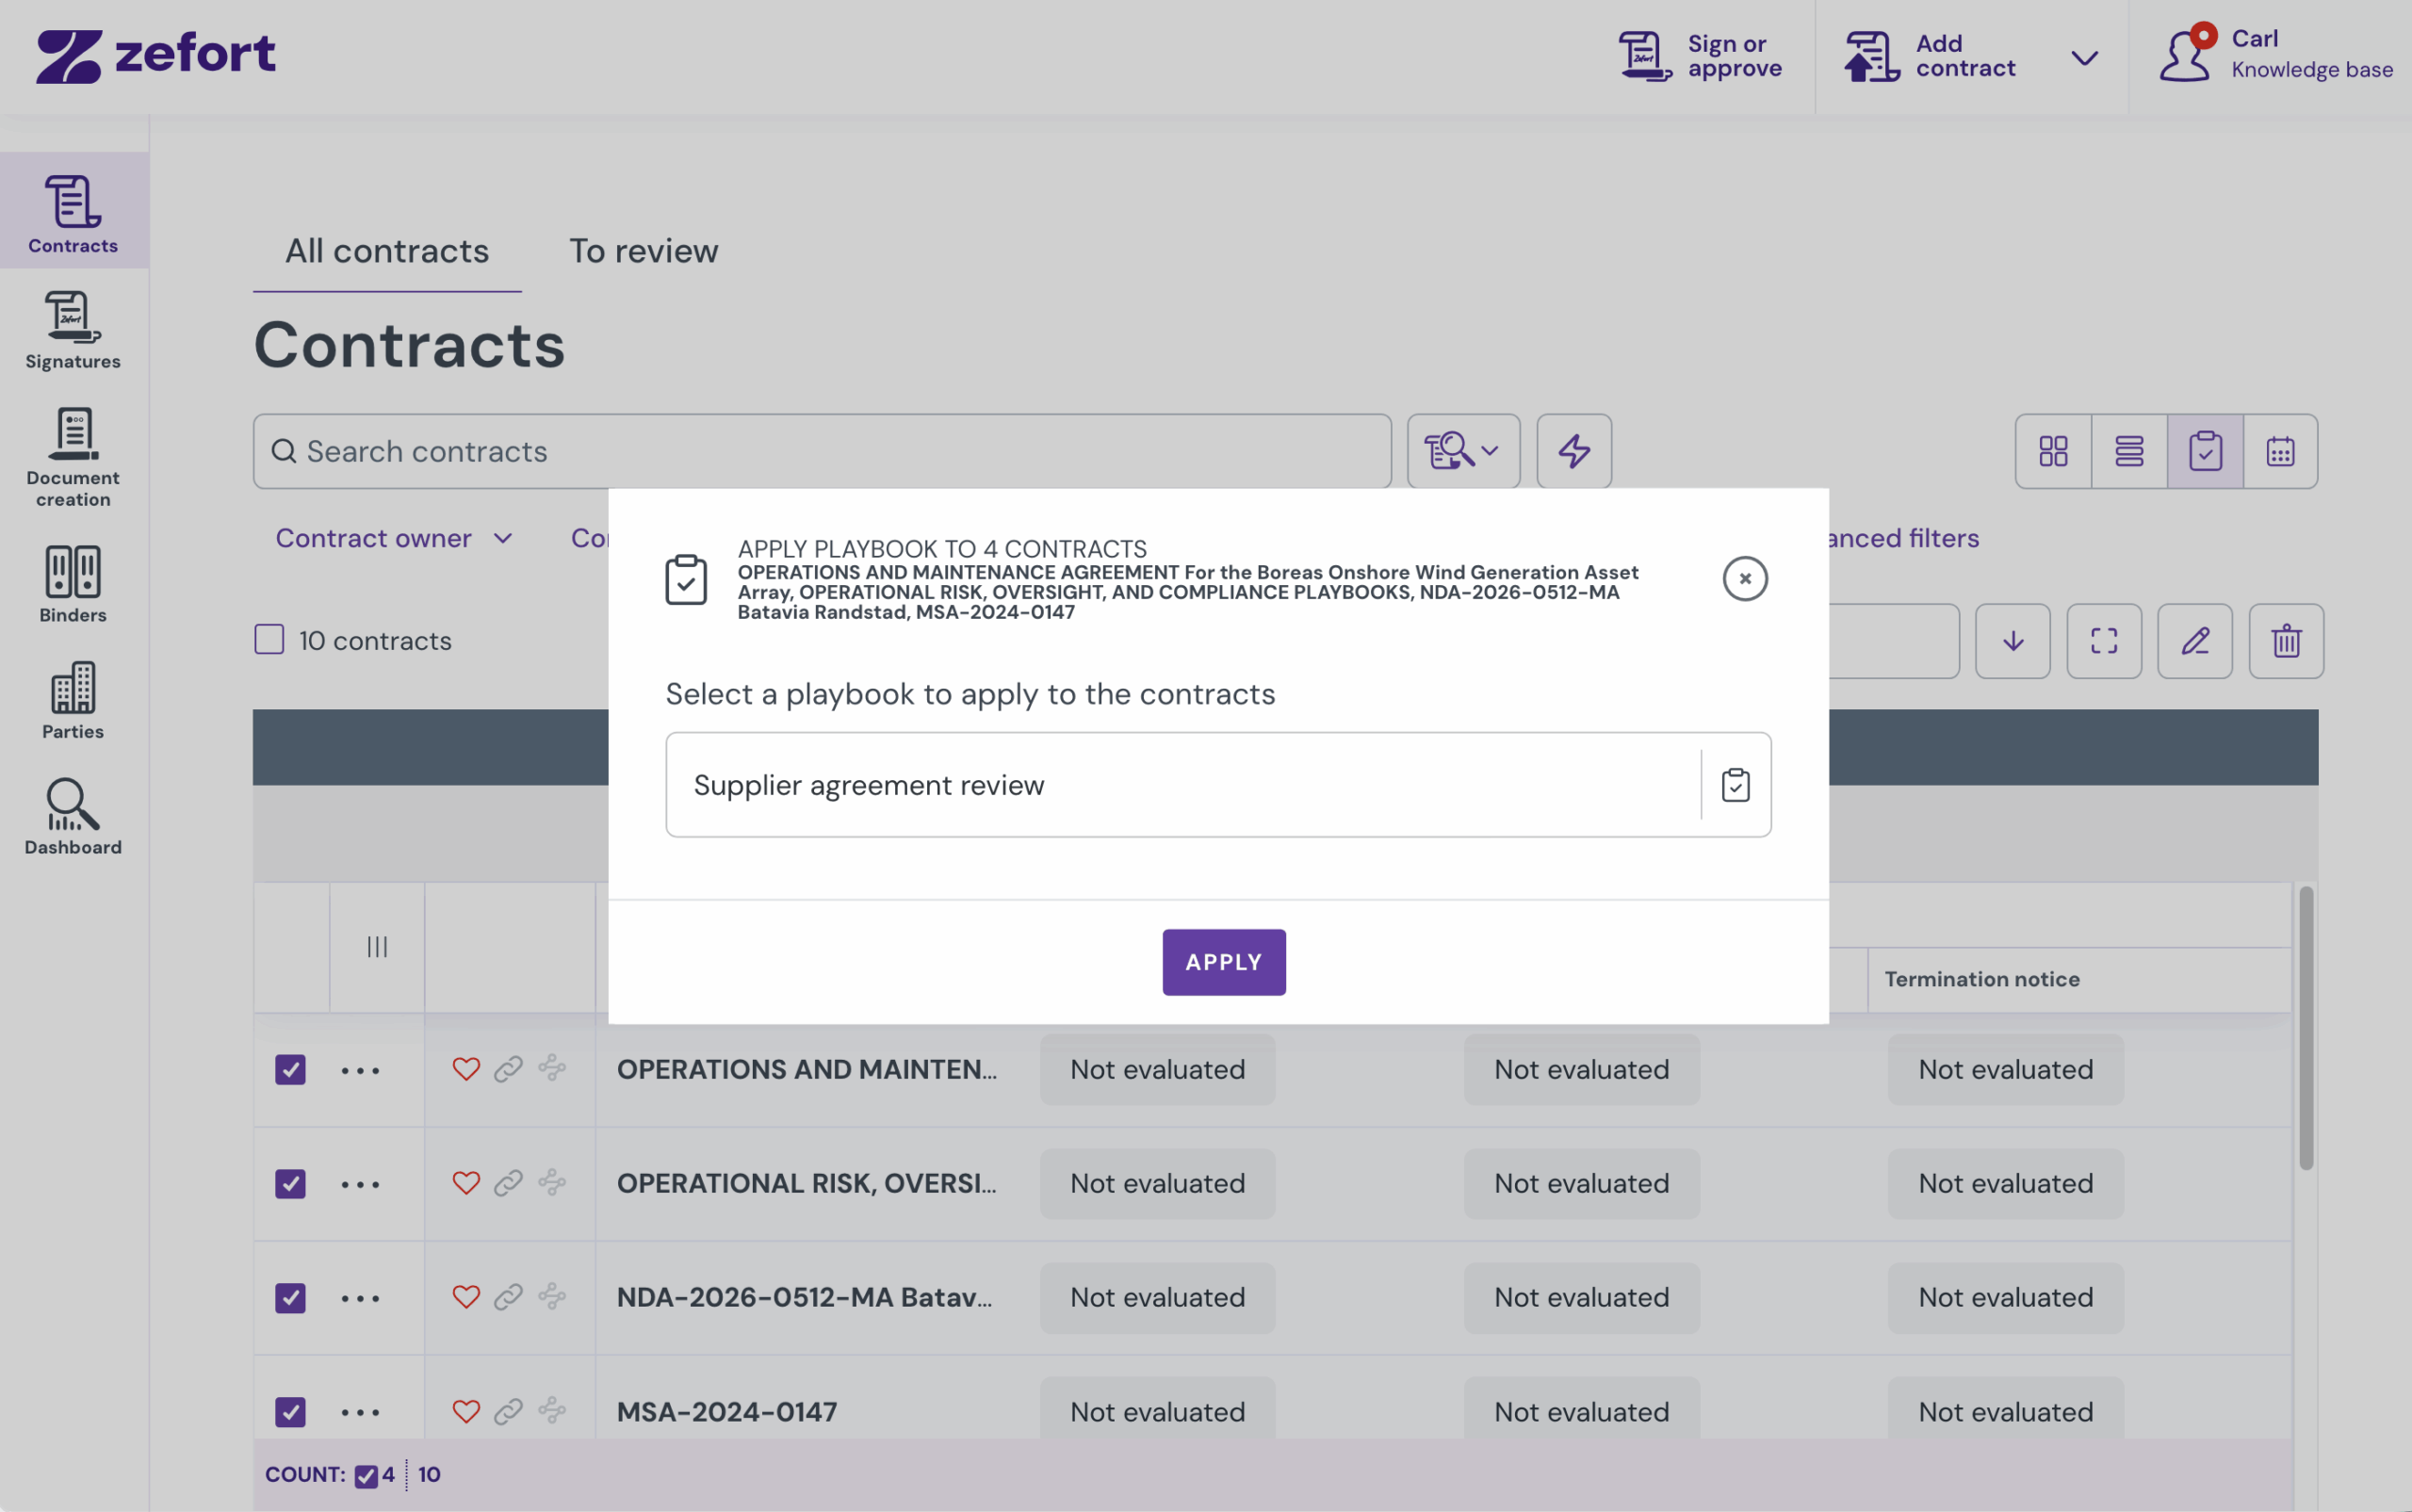
Task: Switch to list rows view icon
Action: 2129,451
